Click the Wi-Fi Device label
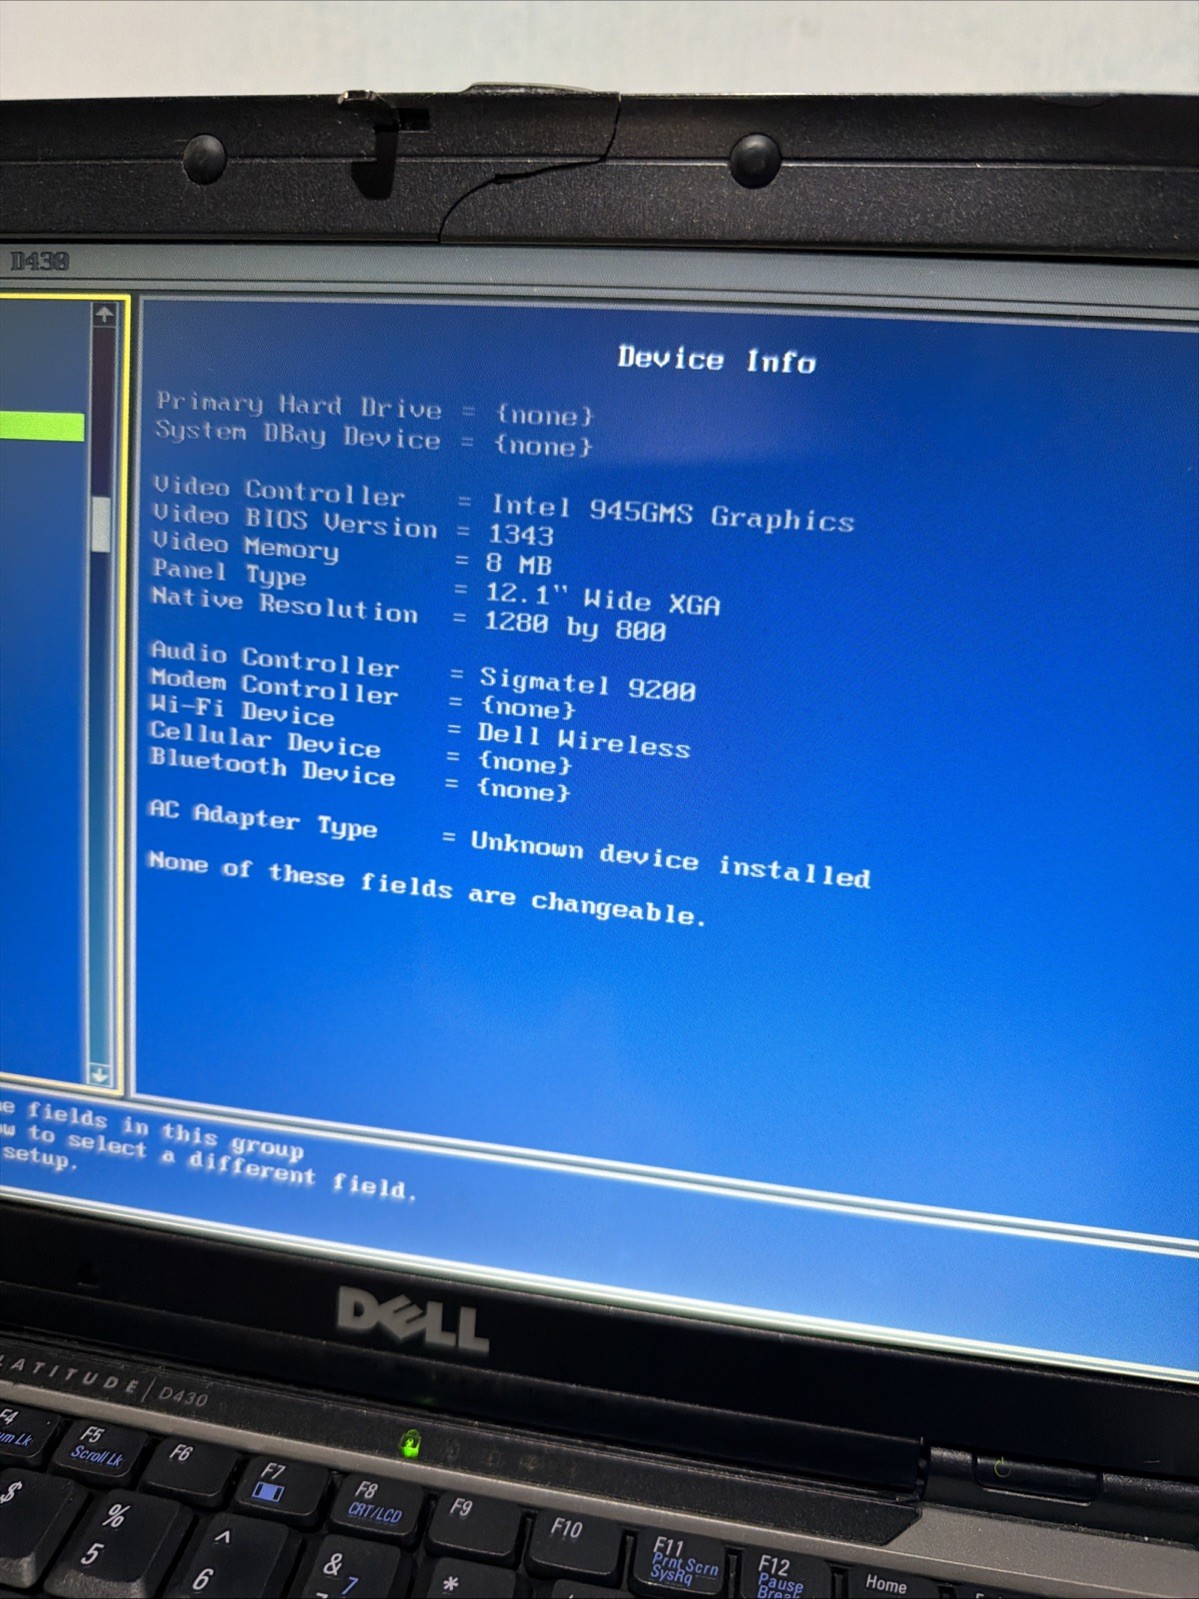The height and width of the screenshot is (1599, 1199). pos(242,710)
